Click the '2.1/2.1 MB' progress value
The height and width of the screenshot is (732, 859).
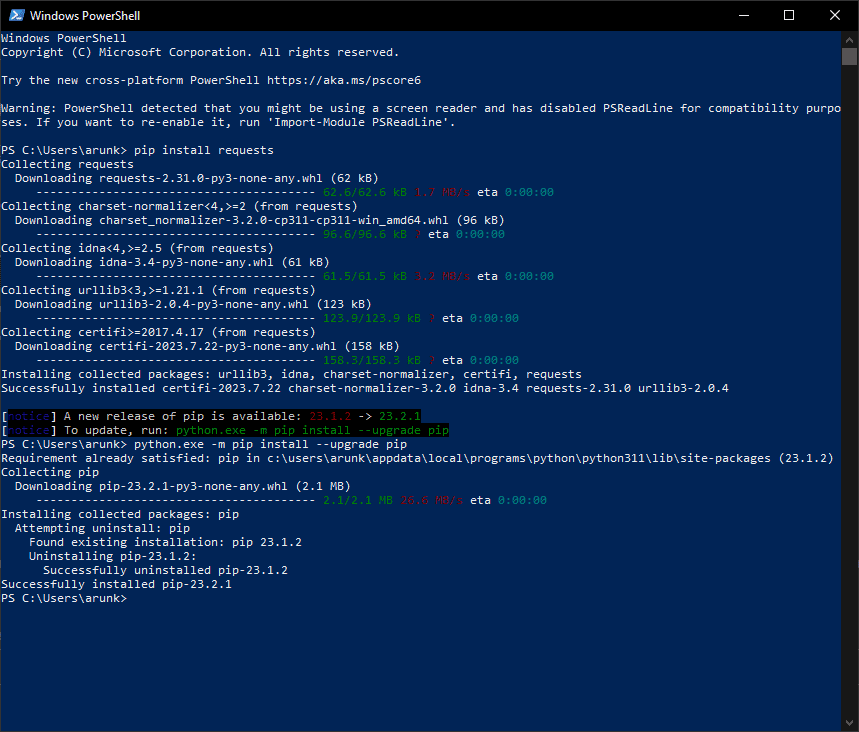358,500
